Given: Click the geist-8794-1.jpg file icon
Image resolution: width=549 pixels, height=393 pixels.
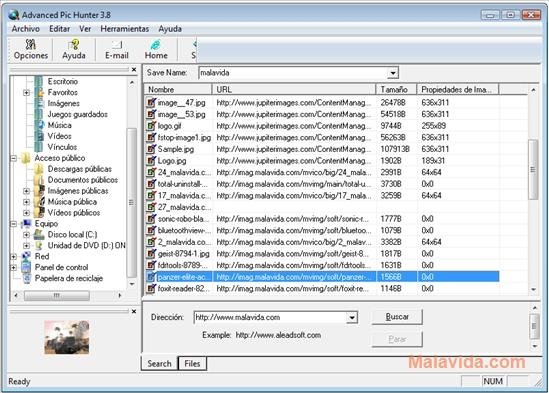Looking at the screenshot, I should click(x=151, y=253).
